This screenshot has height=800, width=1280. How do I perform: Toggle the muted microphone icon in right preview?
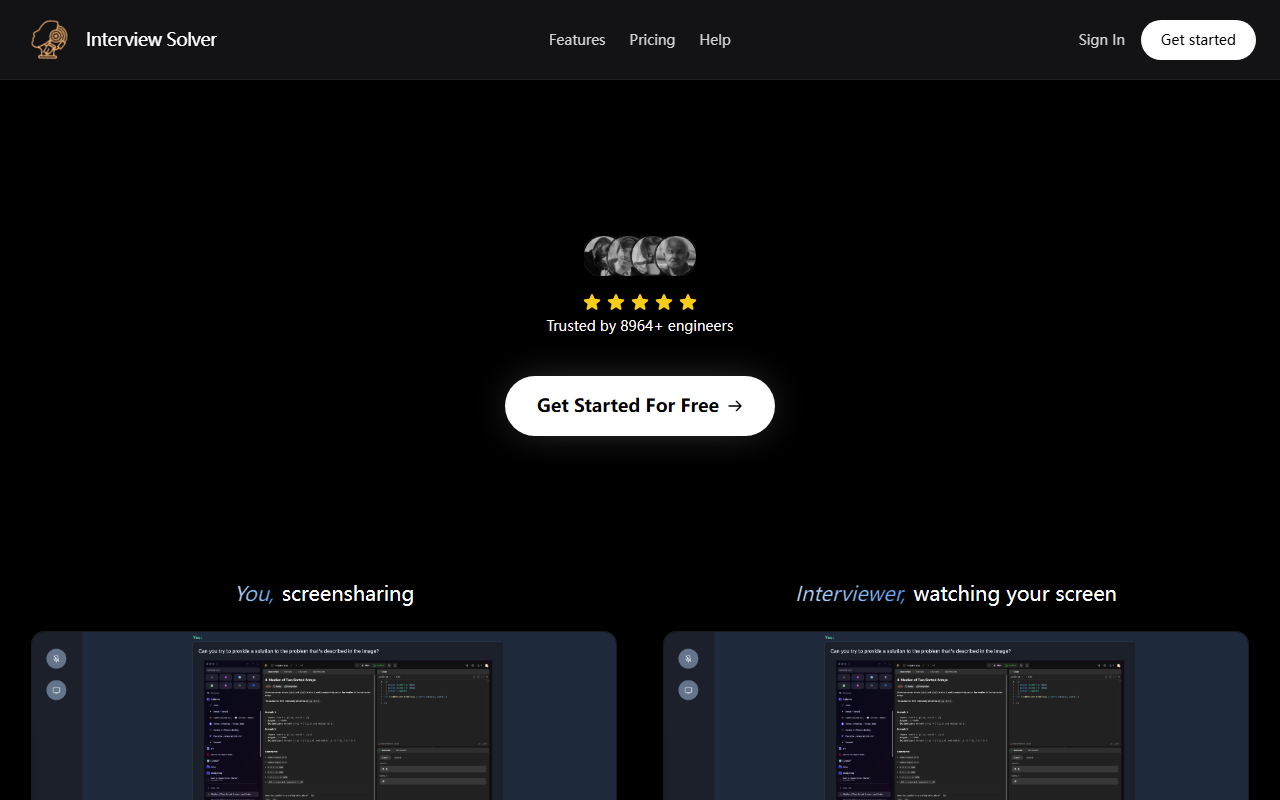688,658
